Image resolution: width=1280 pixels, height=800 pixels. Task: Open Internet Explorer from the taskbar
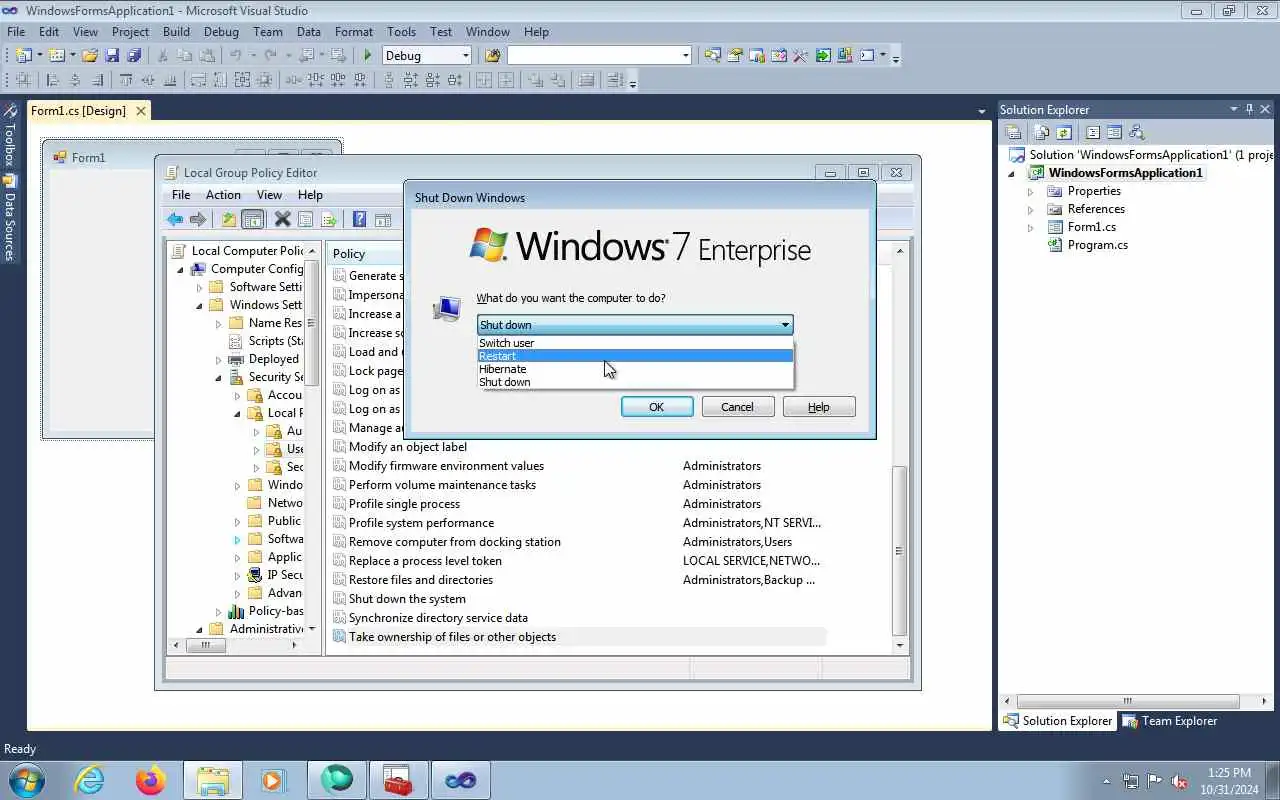[90, 779]
